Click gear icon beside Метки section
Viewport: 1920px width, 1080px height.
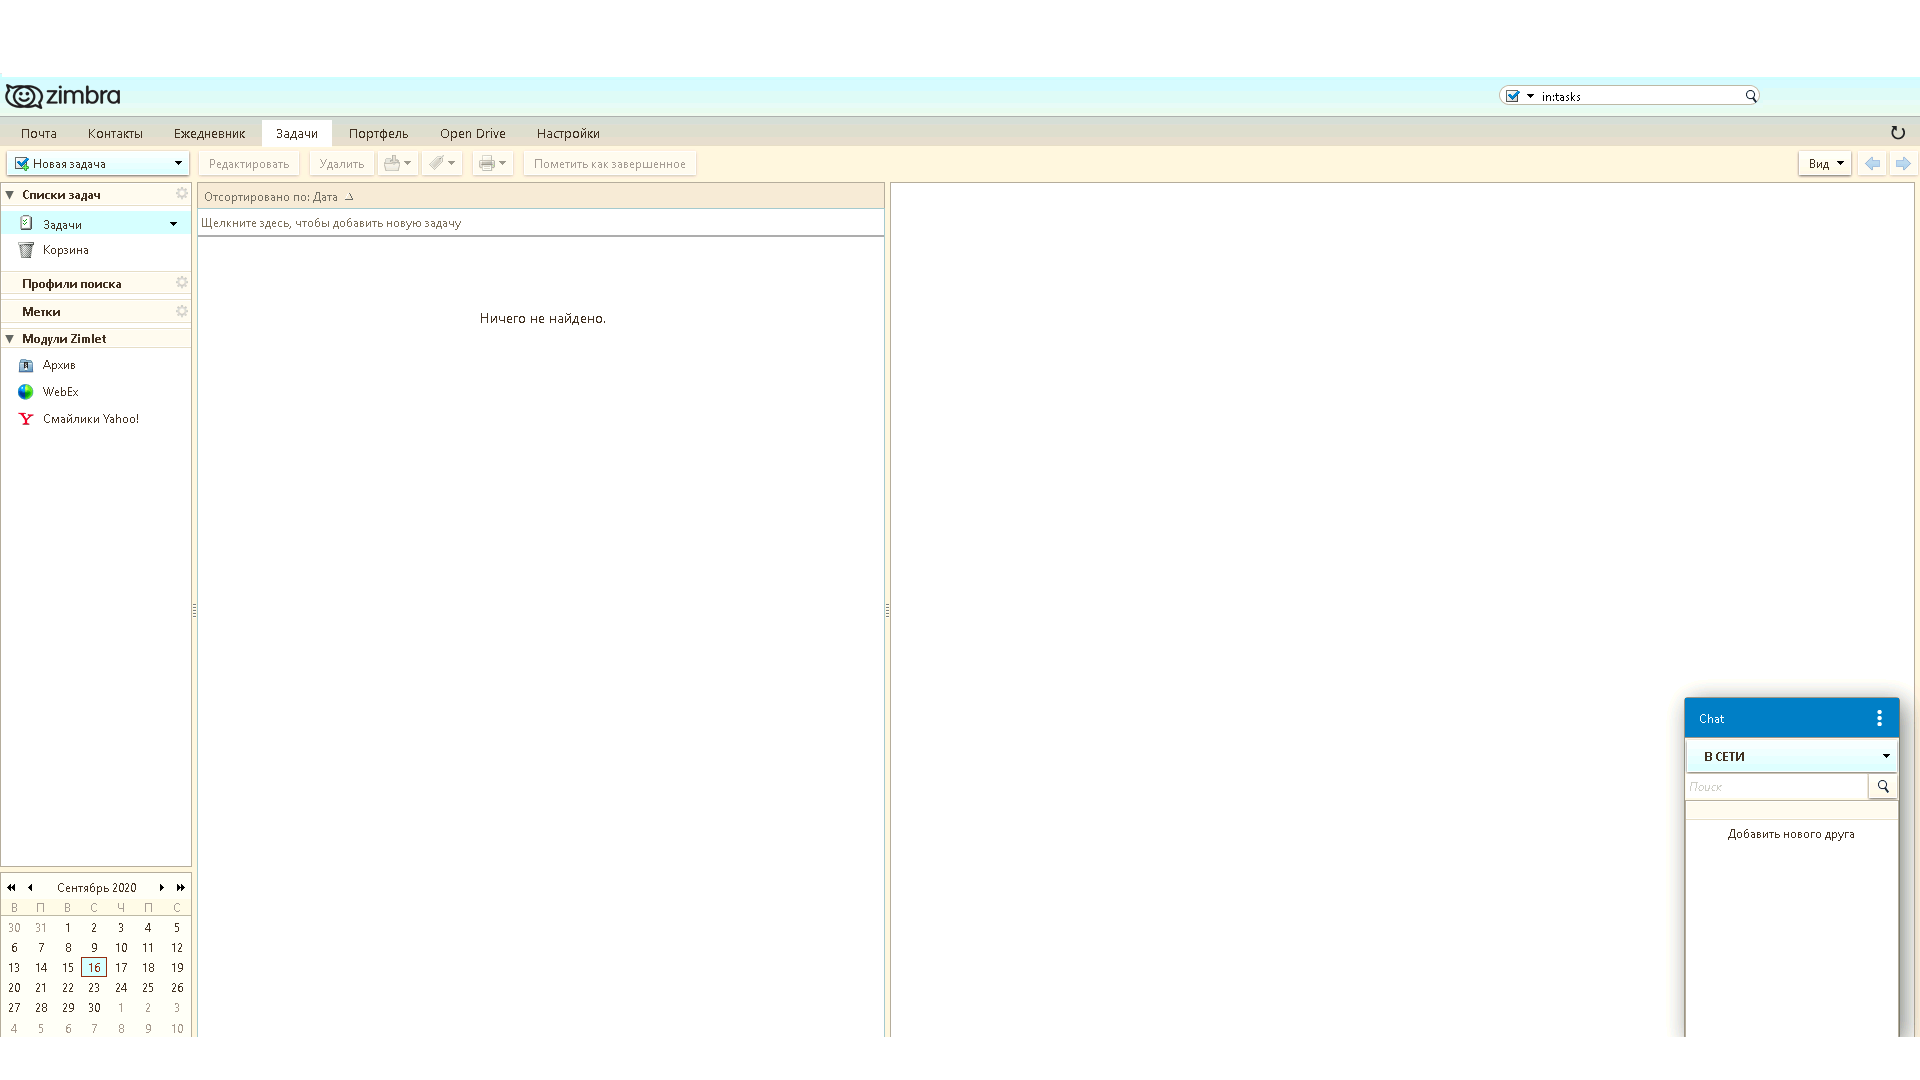click(x=181, y=311)
